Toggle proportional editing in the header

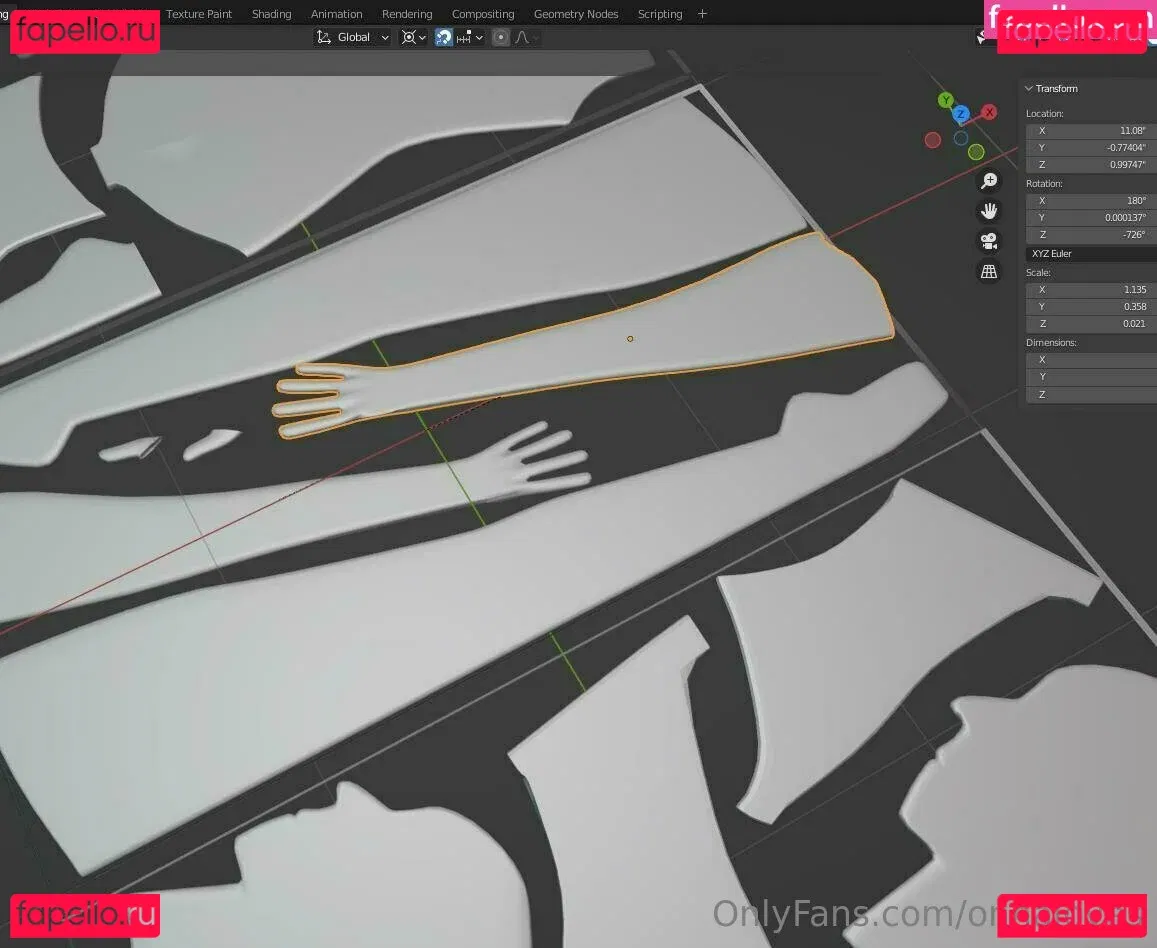tap(501, 37)
